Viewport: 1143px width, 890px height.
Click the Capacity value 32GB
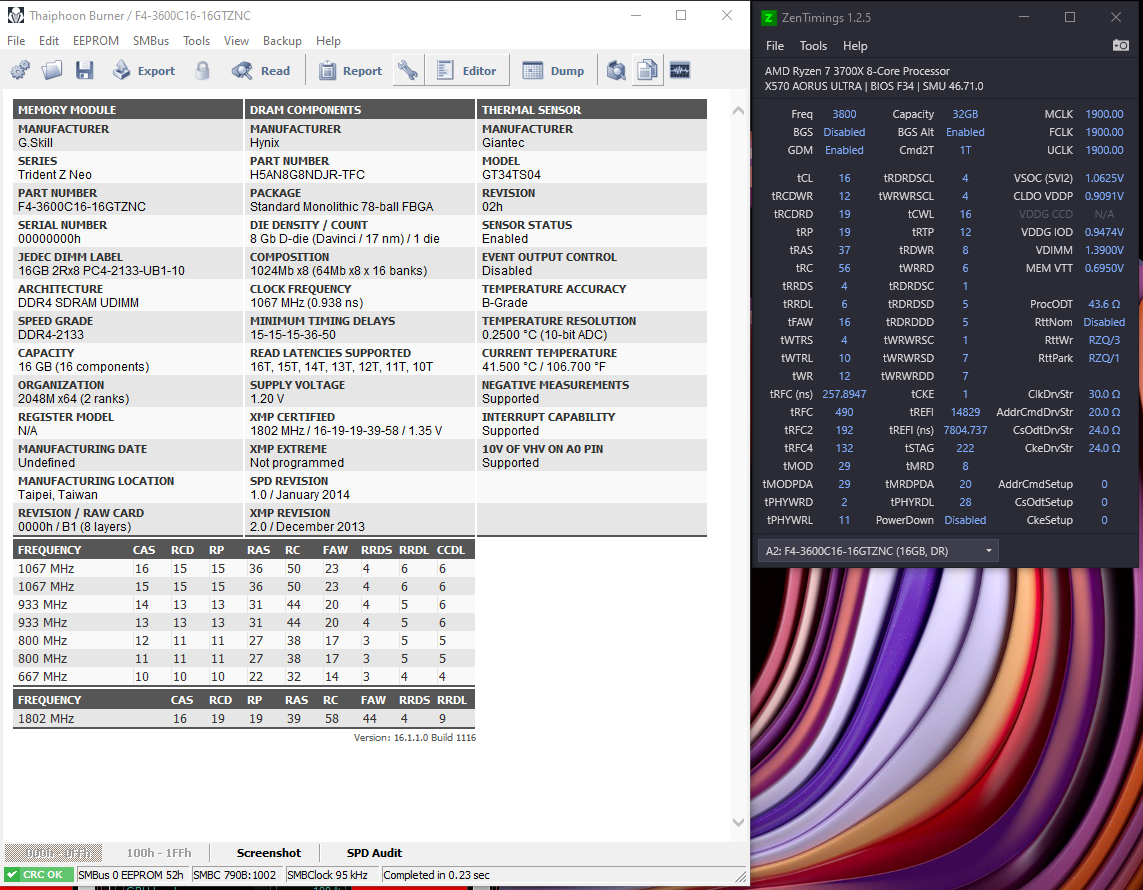tap(965, 114)
